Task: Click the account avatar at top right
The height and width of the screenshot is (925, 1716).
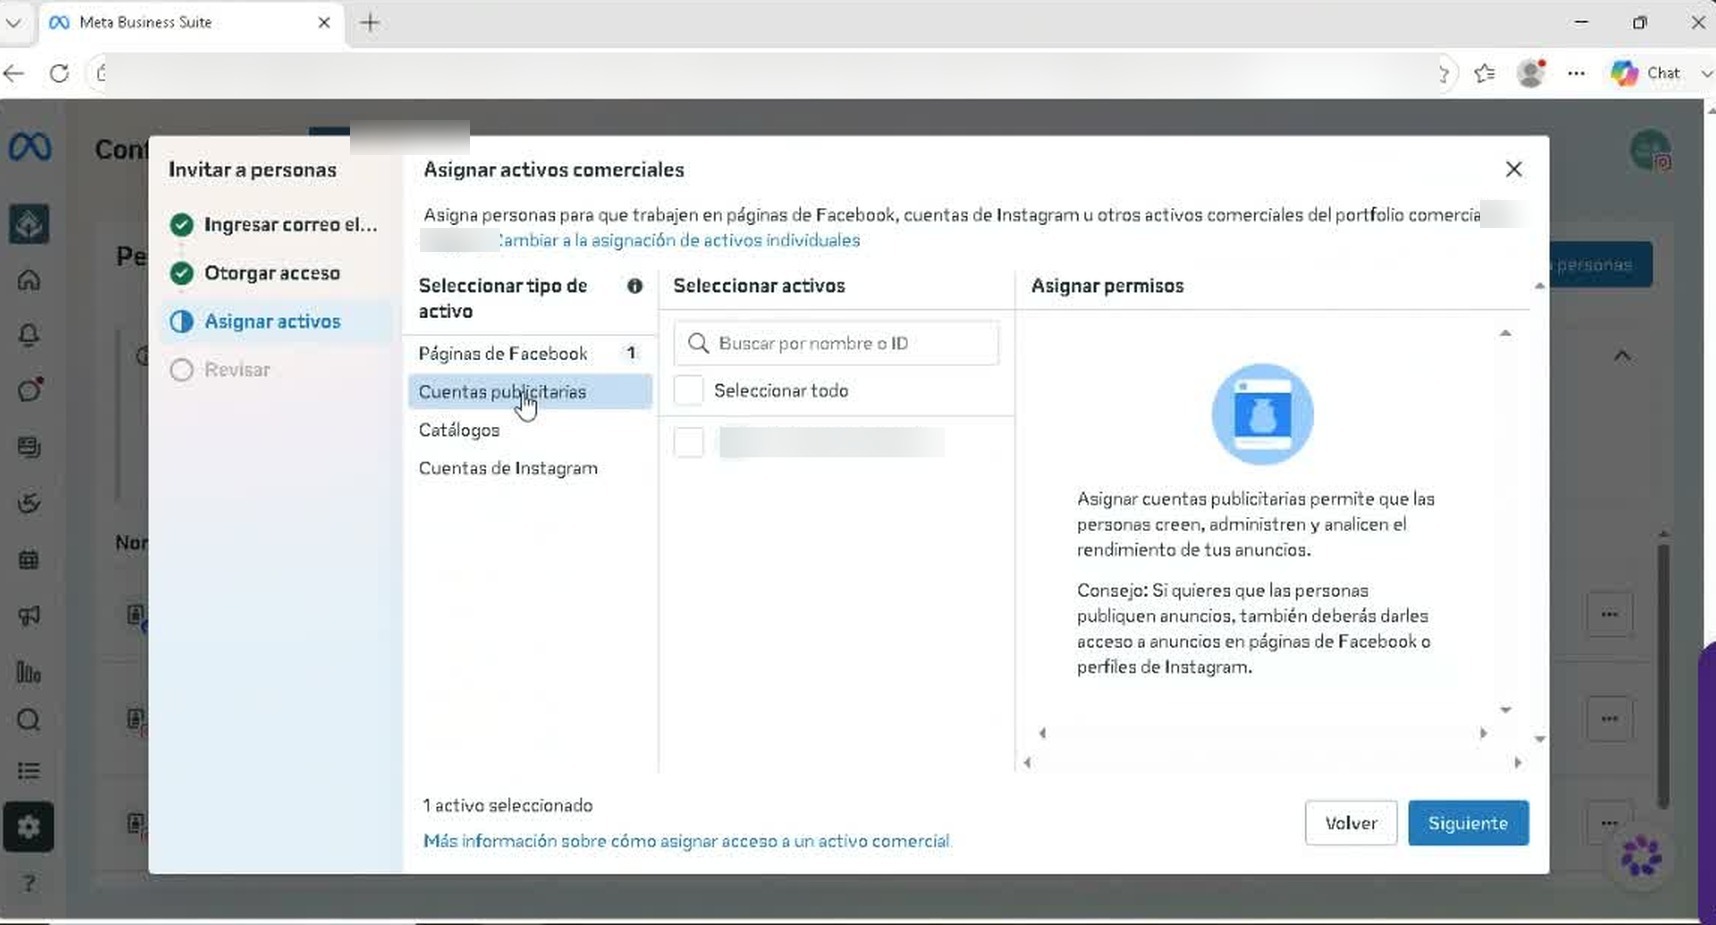Action: click(x=1650, y=150)
